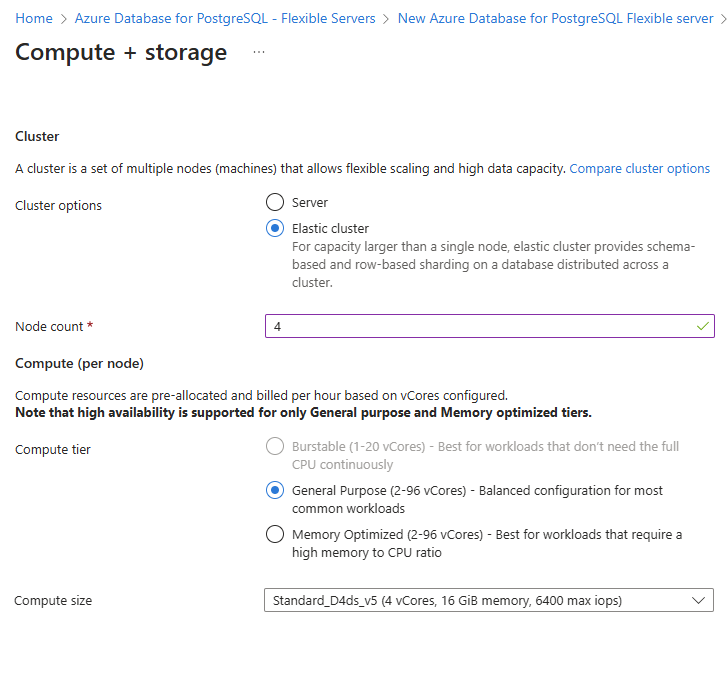Navigate to Azure Database for PostgreSQL - Flexible Servers
This screenshot has height=679, width=728.
pos(225,19)
